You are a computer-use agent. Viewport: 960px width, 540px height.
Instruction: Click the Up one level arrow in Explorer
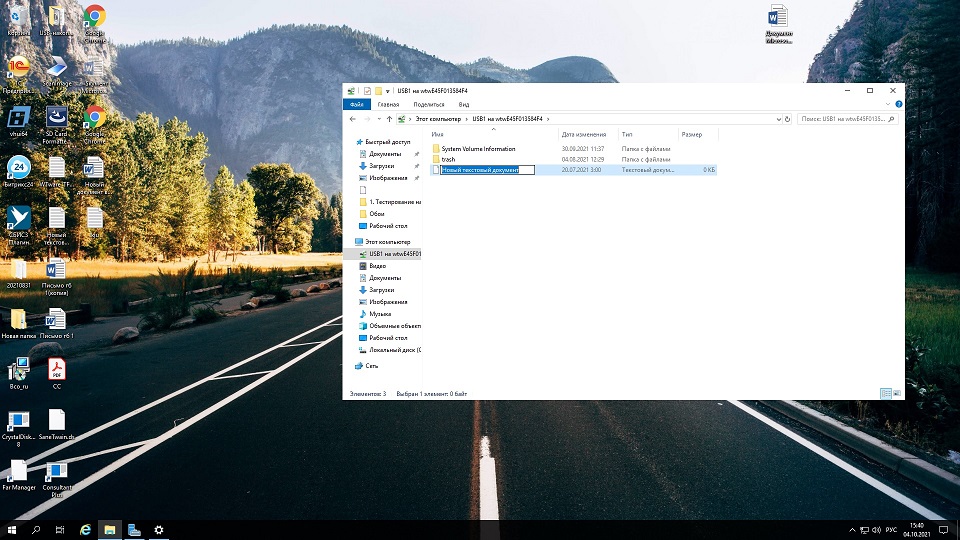coord(389,119)
